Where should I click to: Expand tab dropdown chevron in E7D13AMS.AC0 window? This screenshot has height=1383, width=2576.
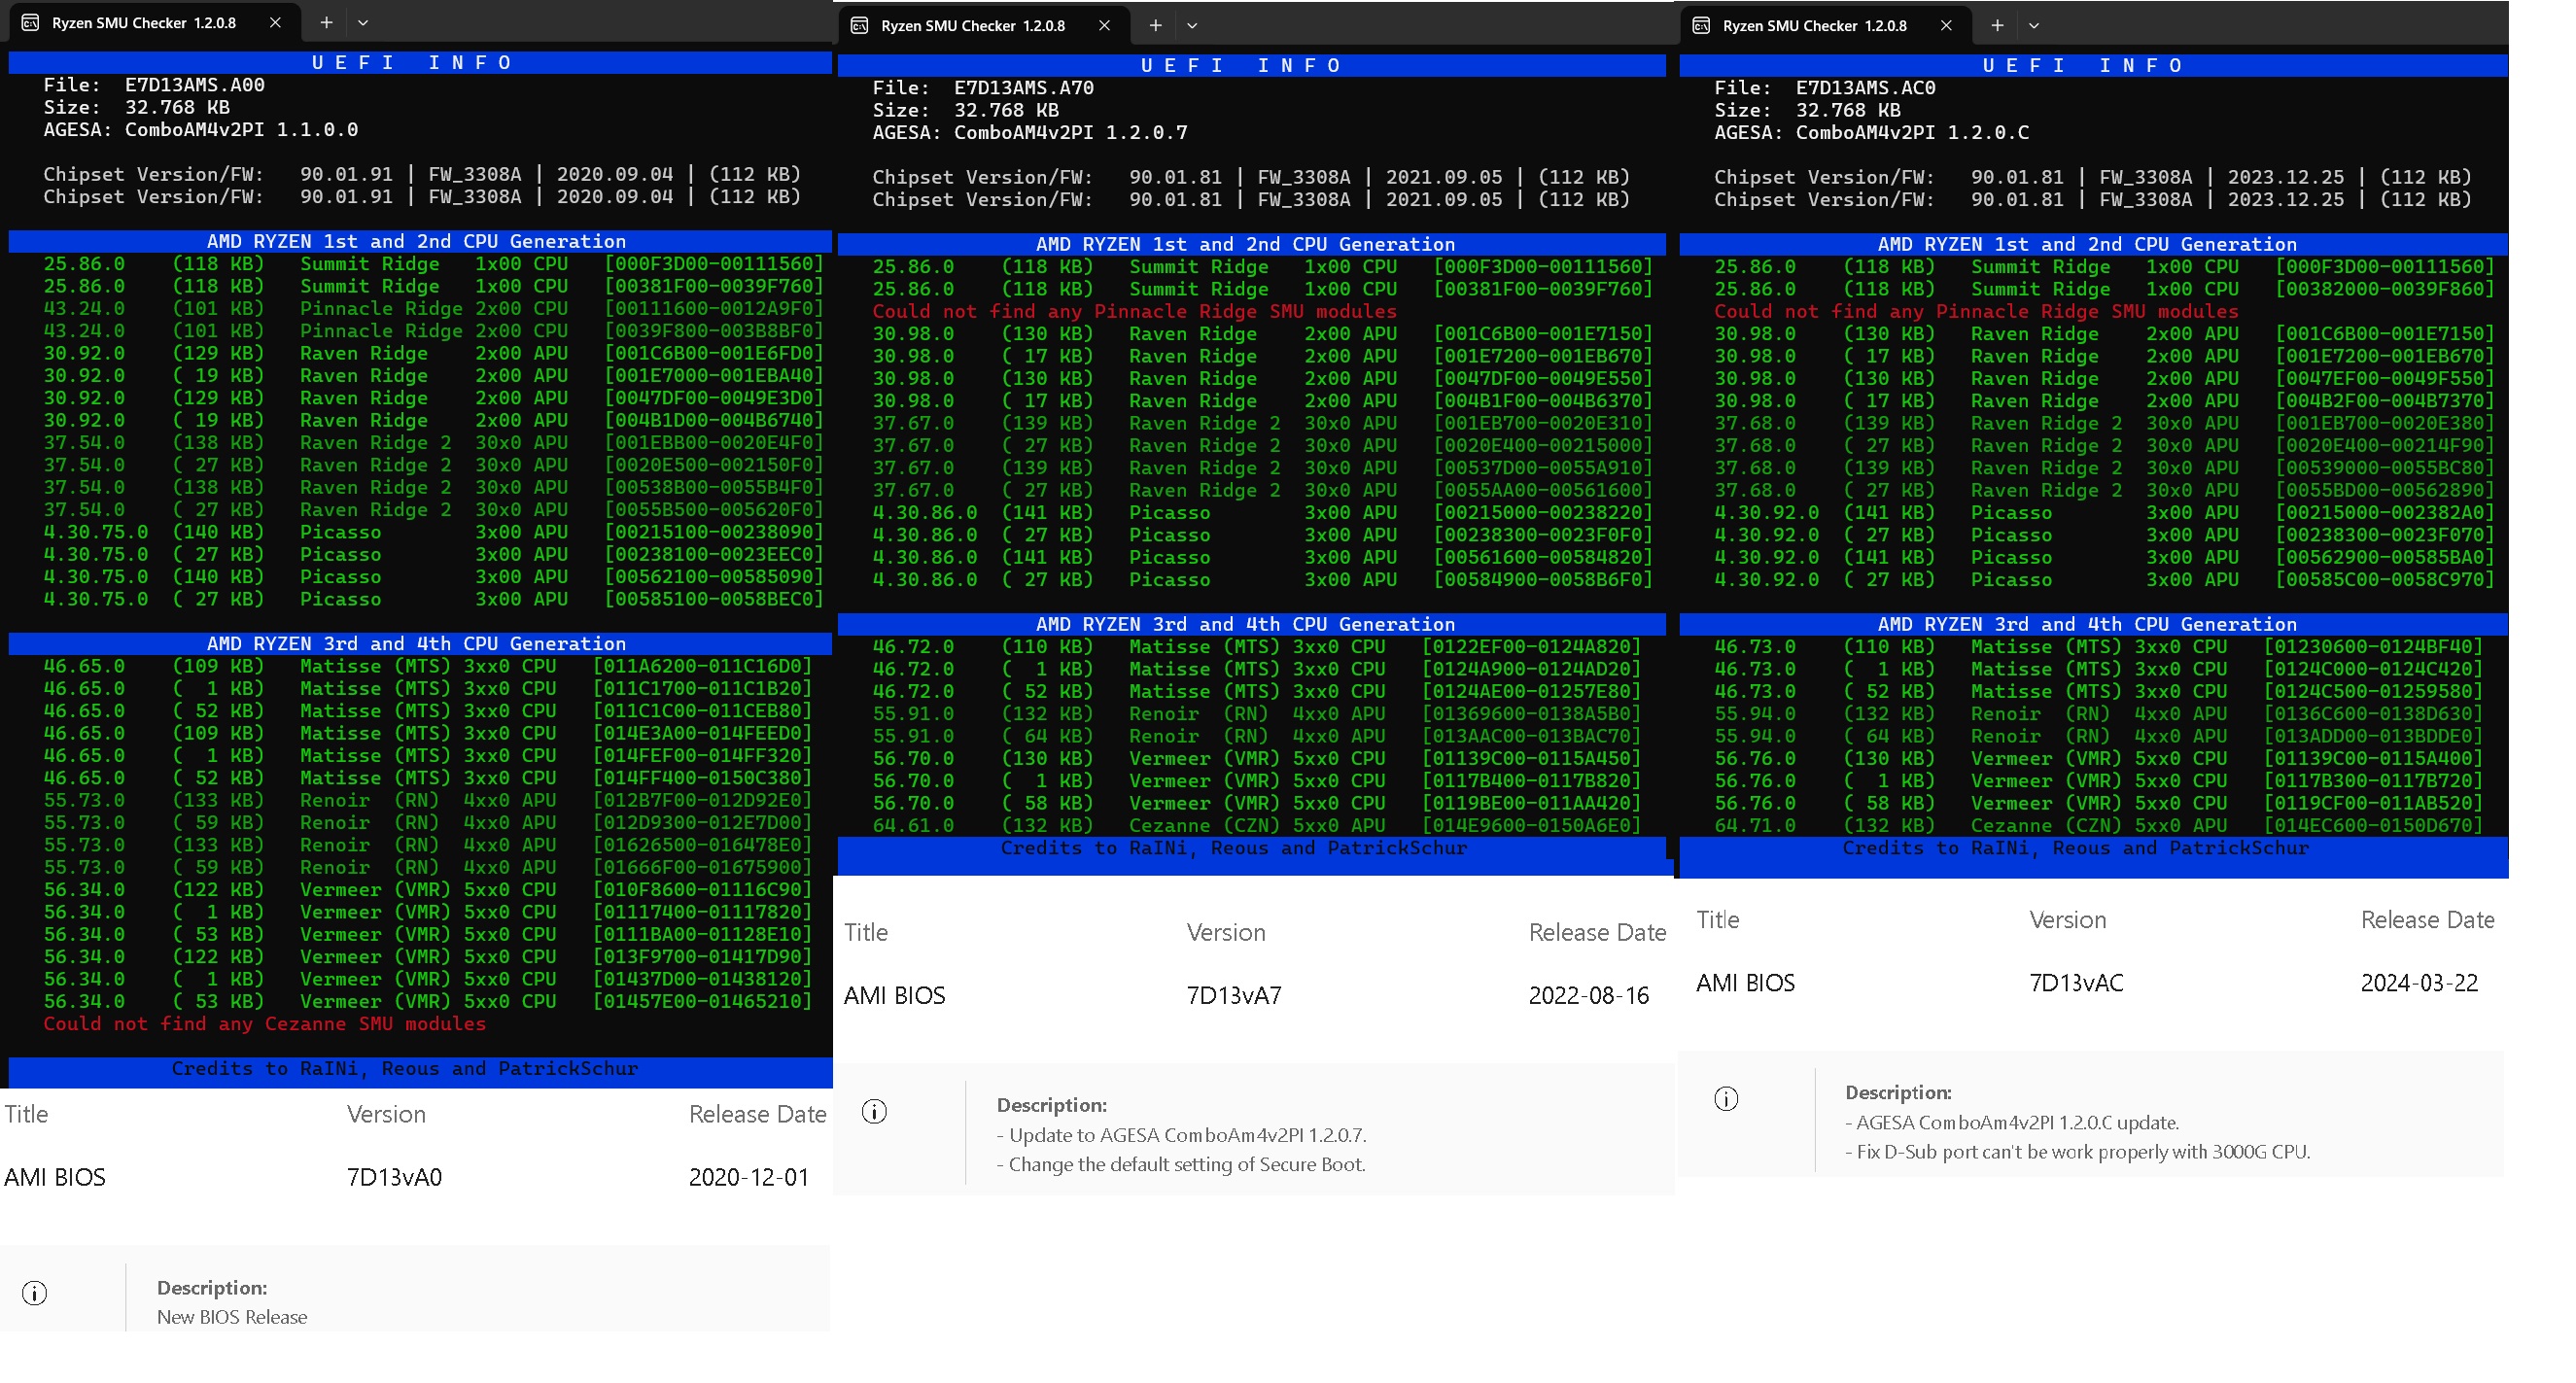[2034, 25]
